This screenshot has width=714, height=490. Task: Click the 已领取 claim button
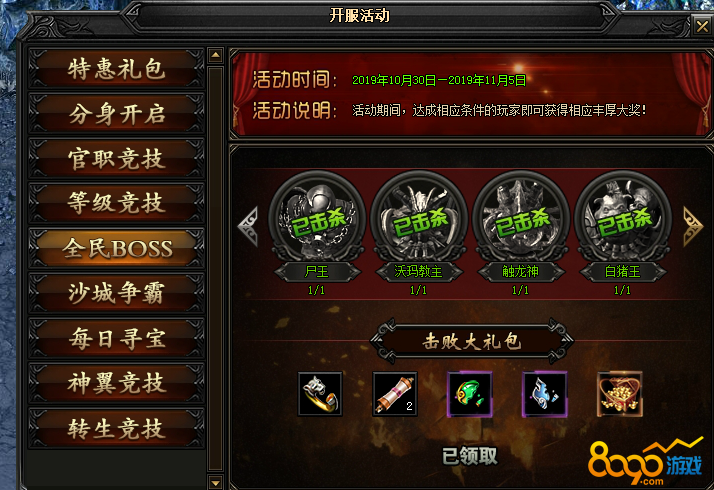click(x=470, y=456)
